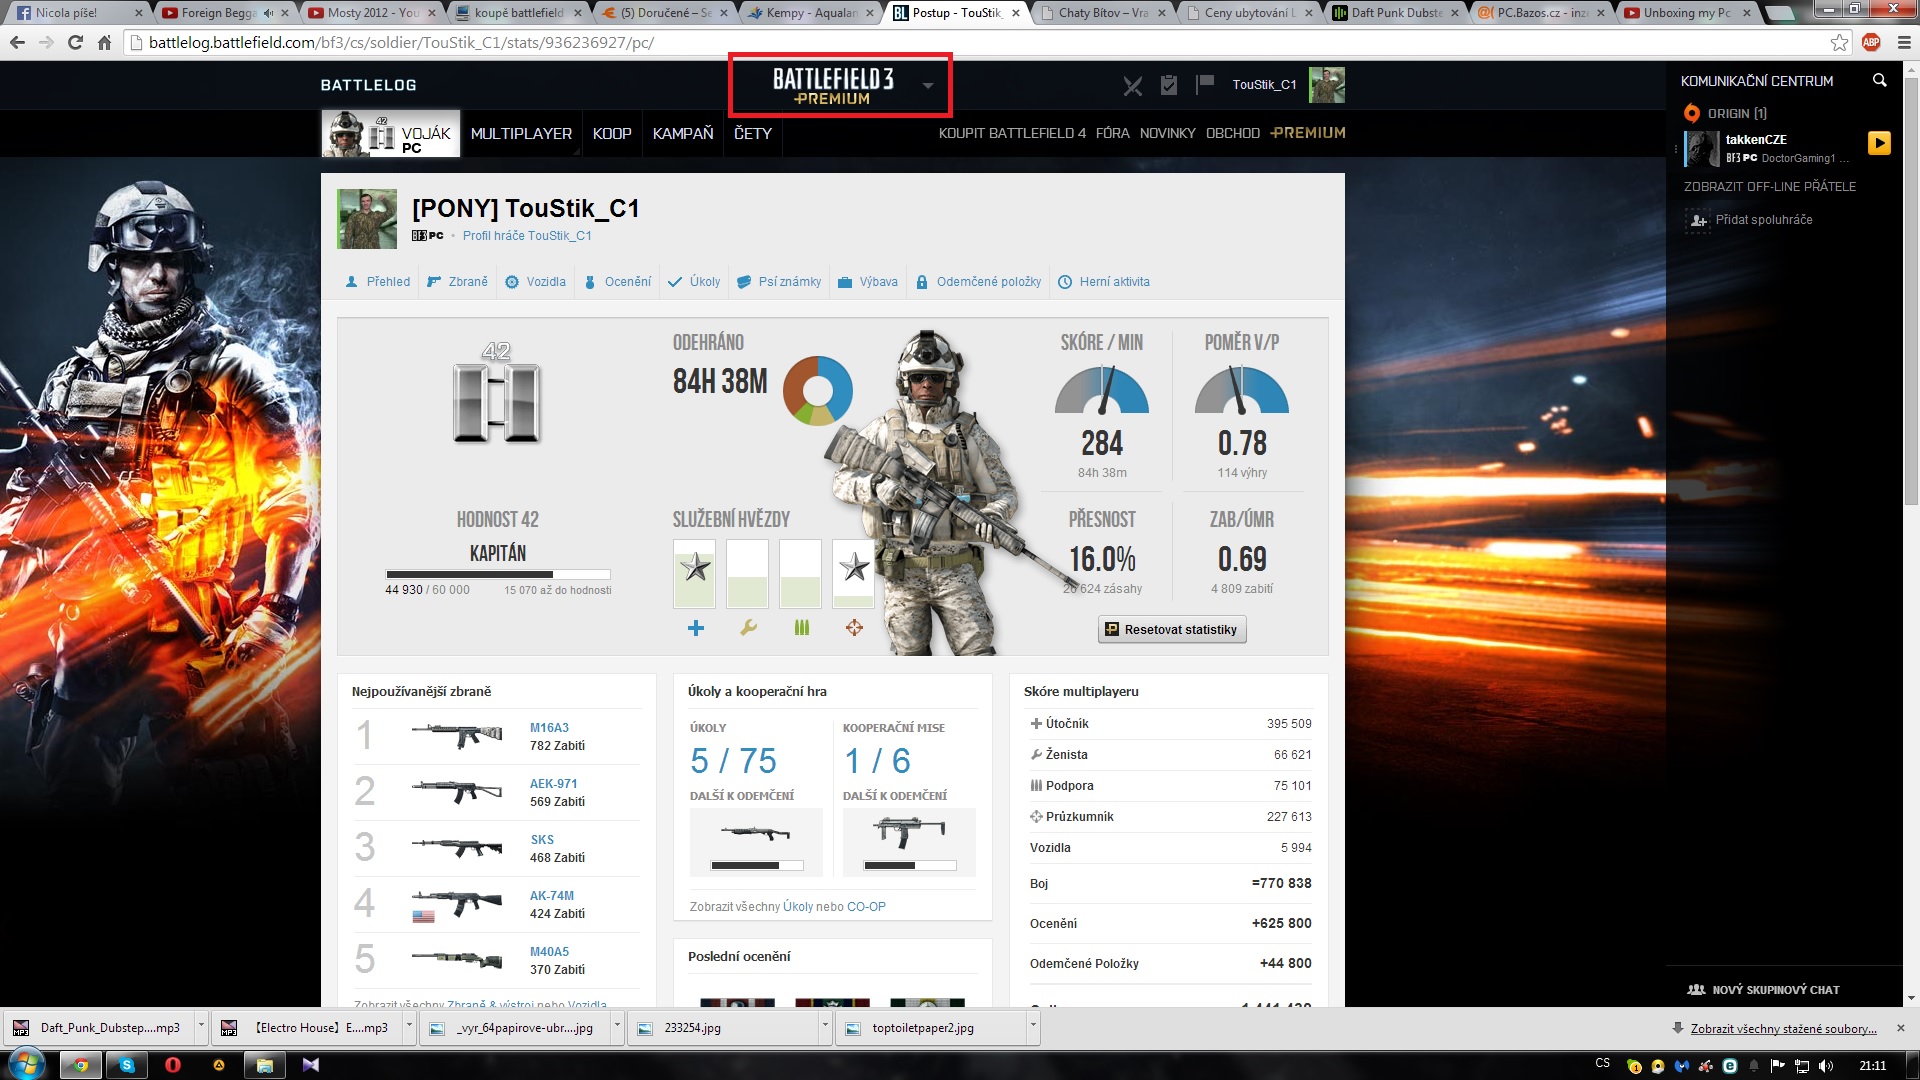
Task: Click the play time pie chart
Action: [x=817, y=390]
